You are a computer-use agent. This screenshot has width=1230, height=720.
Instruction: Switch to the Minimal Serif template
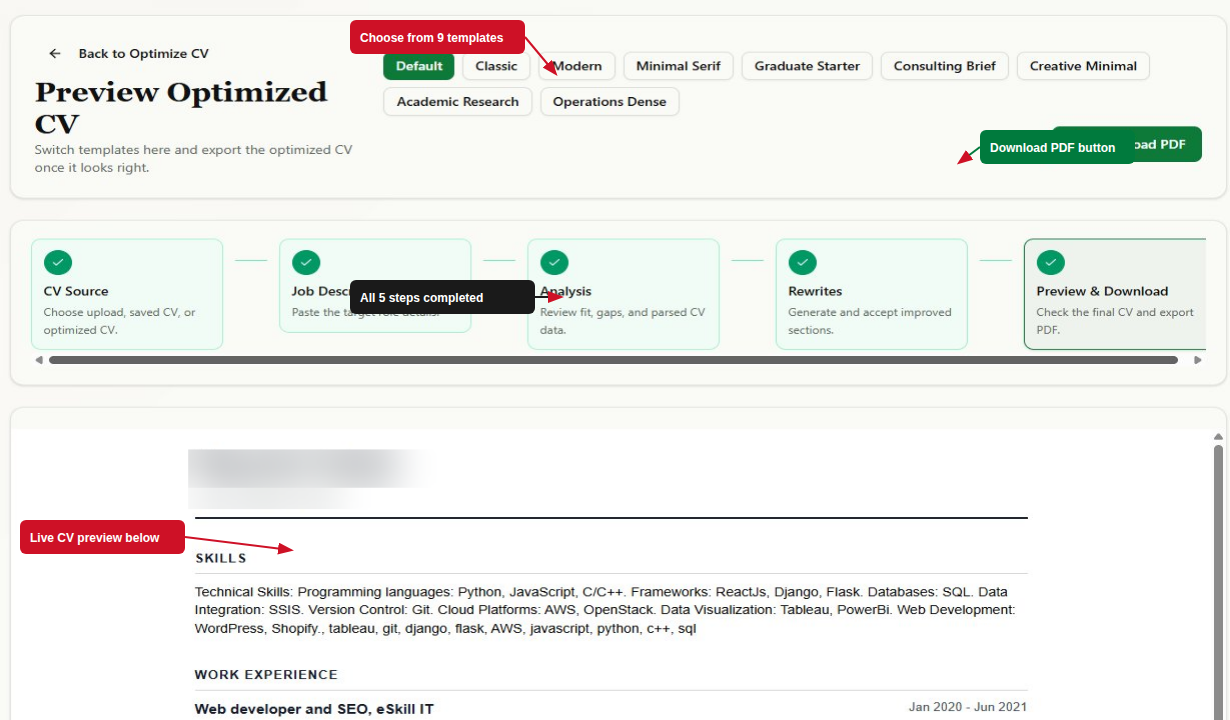[678, 66]
